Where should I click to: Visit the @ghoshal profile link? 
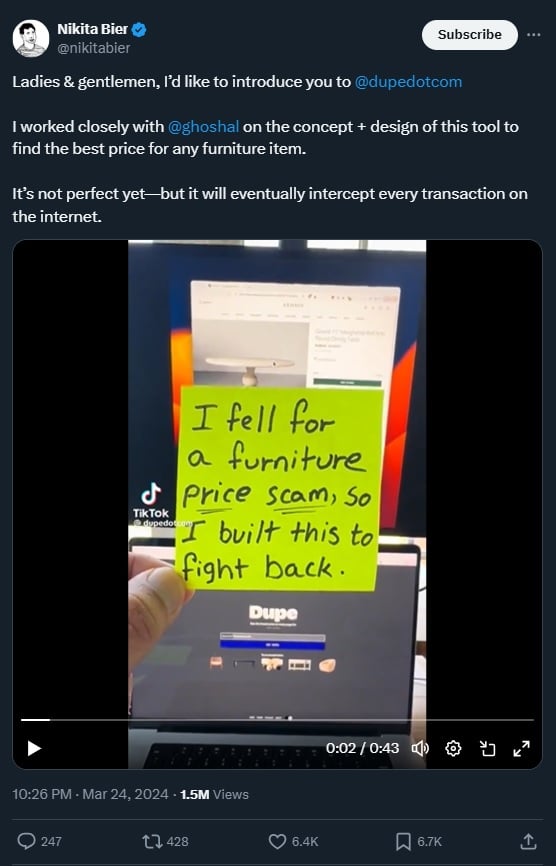click(203, 126)
